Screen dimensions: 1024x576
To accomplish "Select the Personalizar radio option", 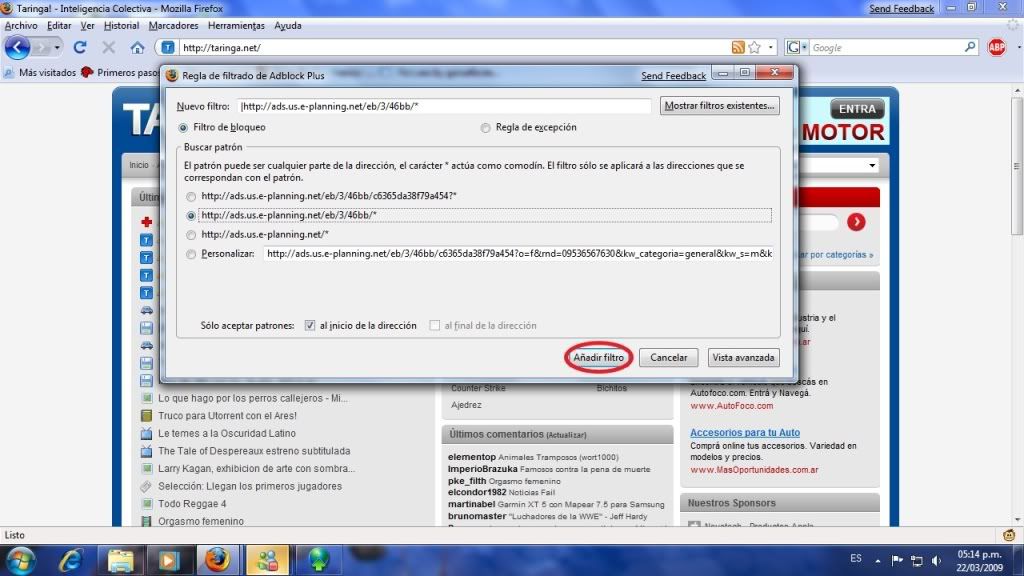I will click(191, 254).
